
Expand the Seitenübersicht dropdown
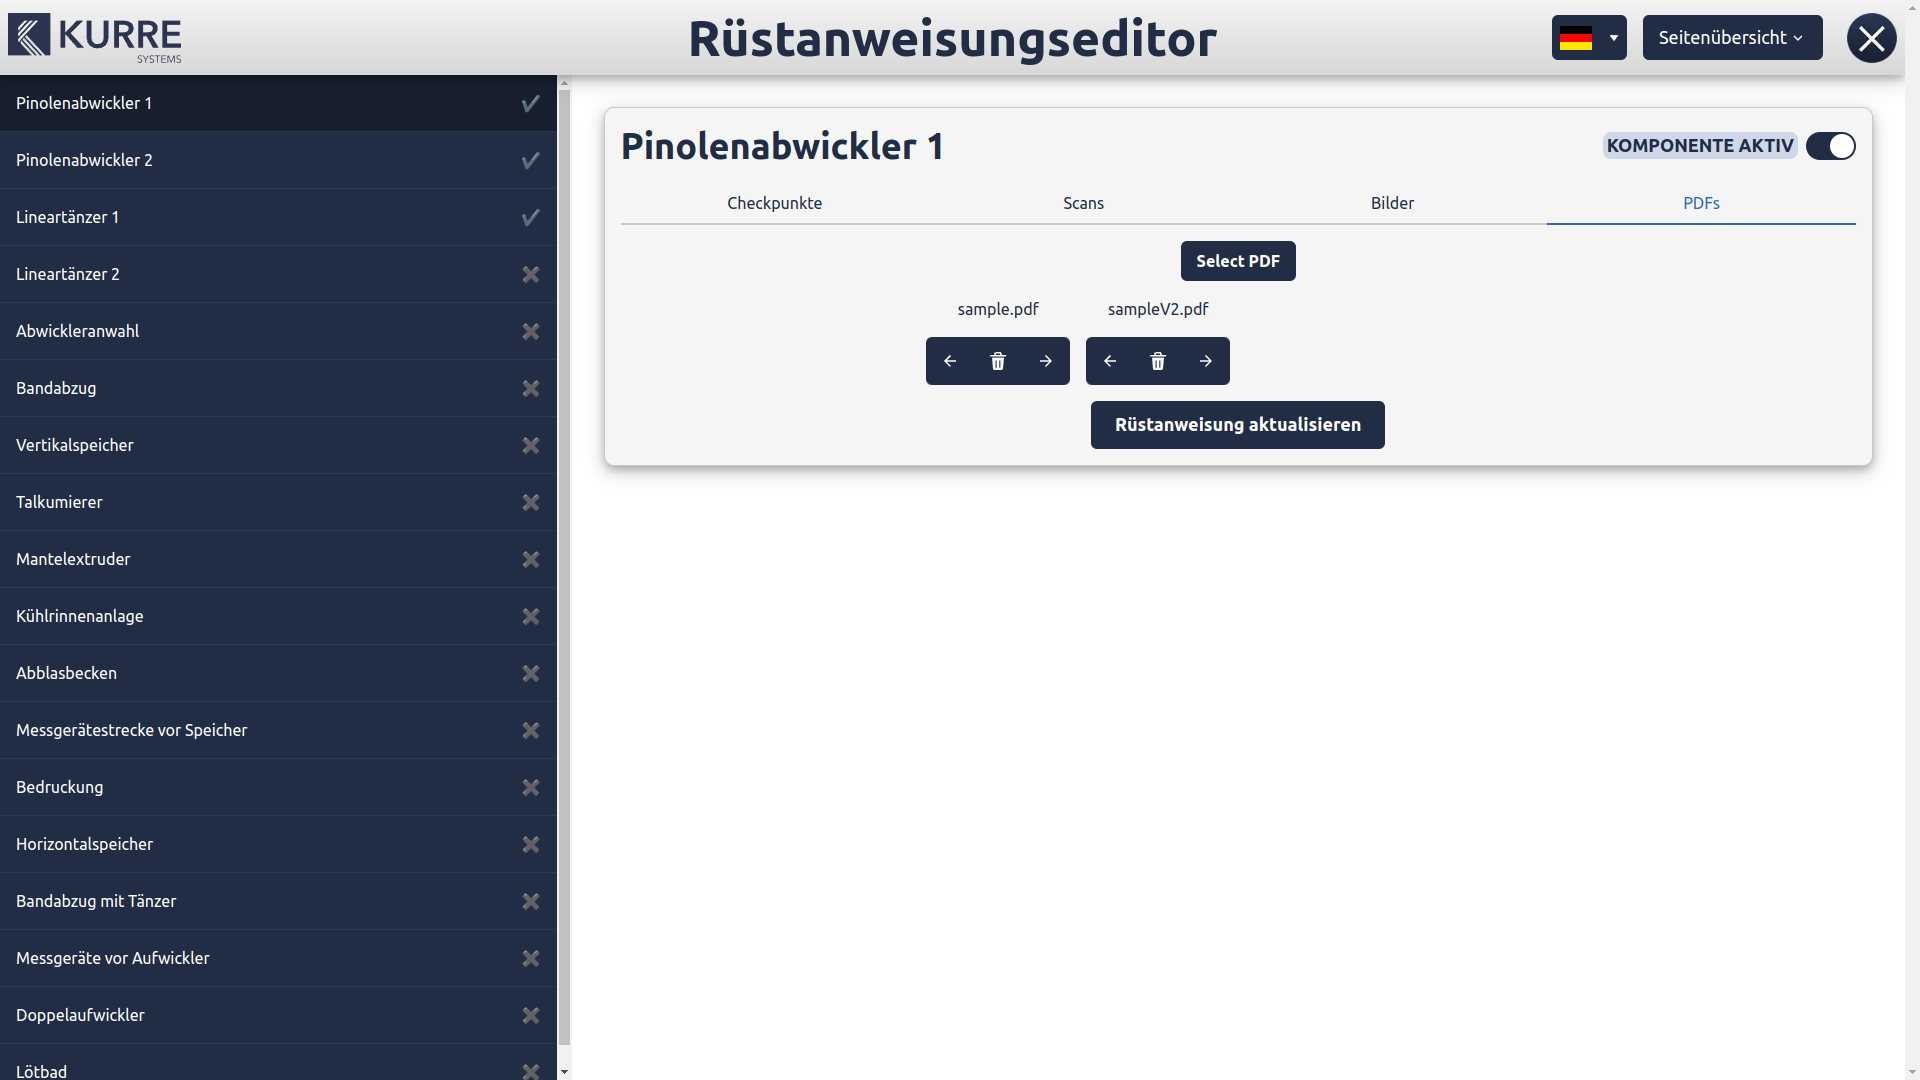(x=1731, y=38)
